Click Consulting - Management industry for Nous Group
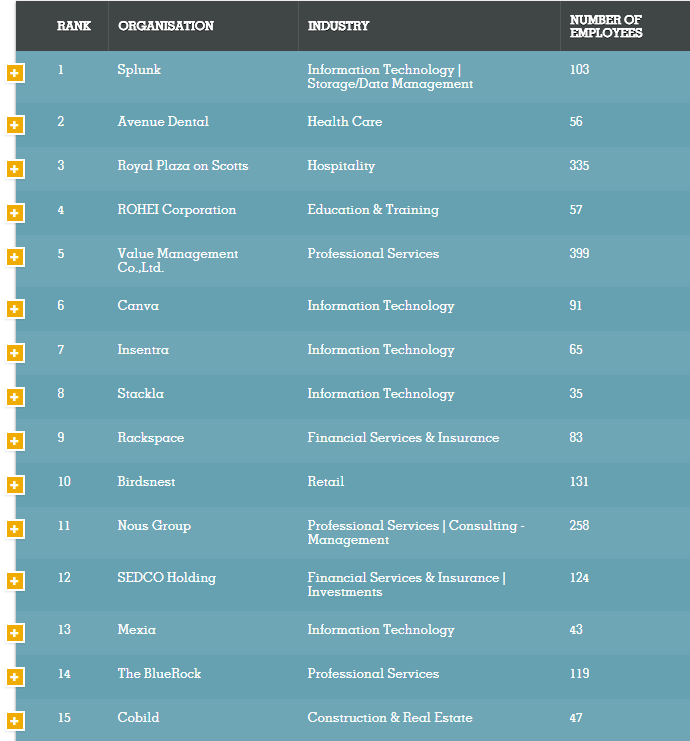 coord(416,533)
